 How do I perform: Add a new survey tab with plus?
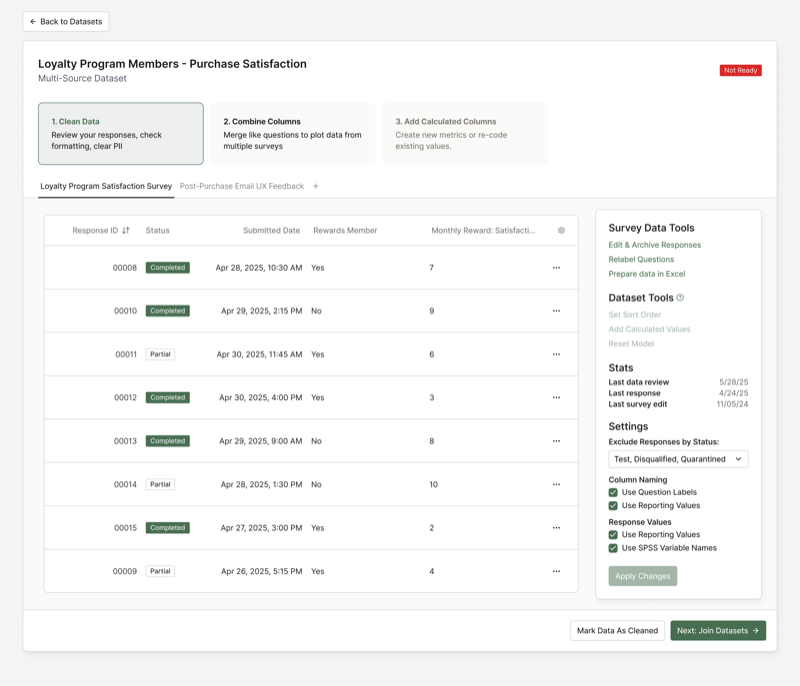tap(316, 186)
